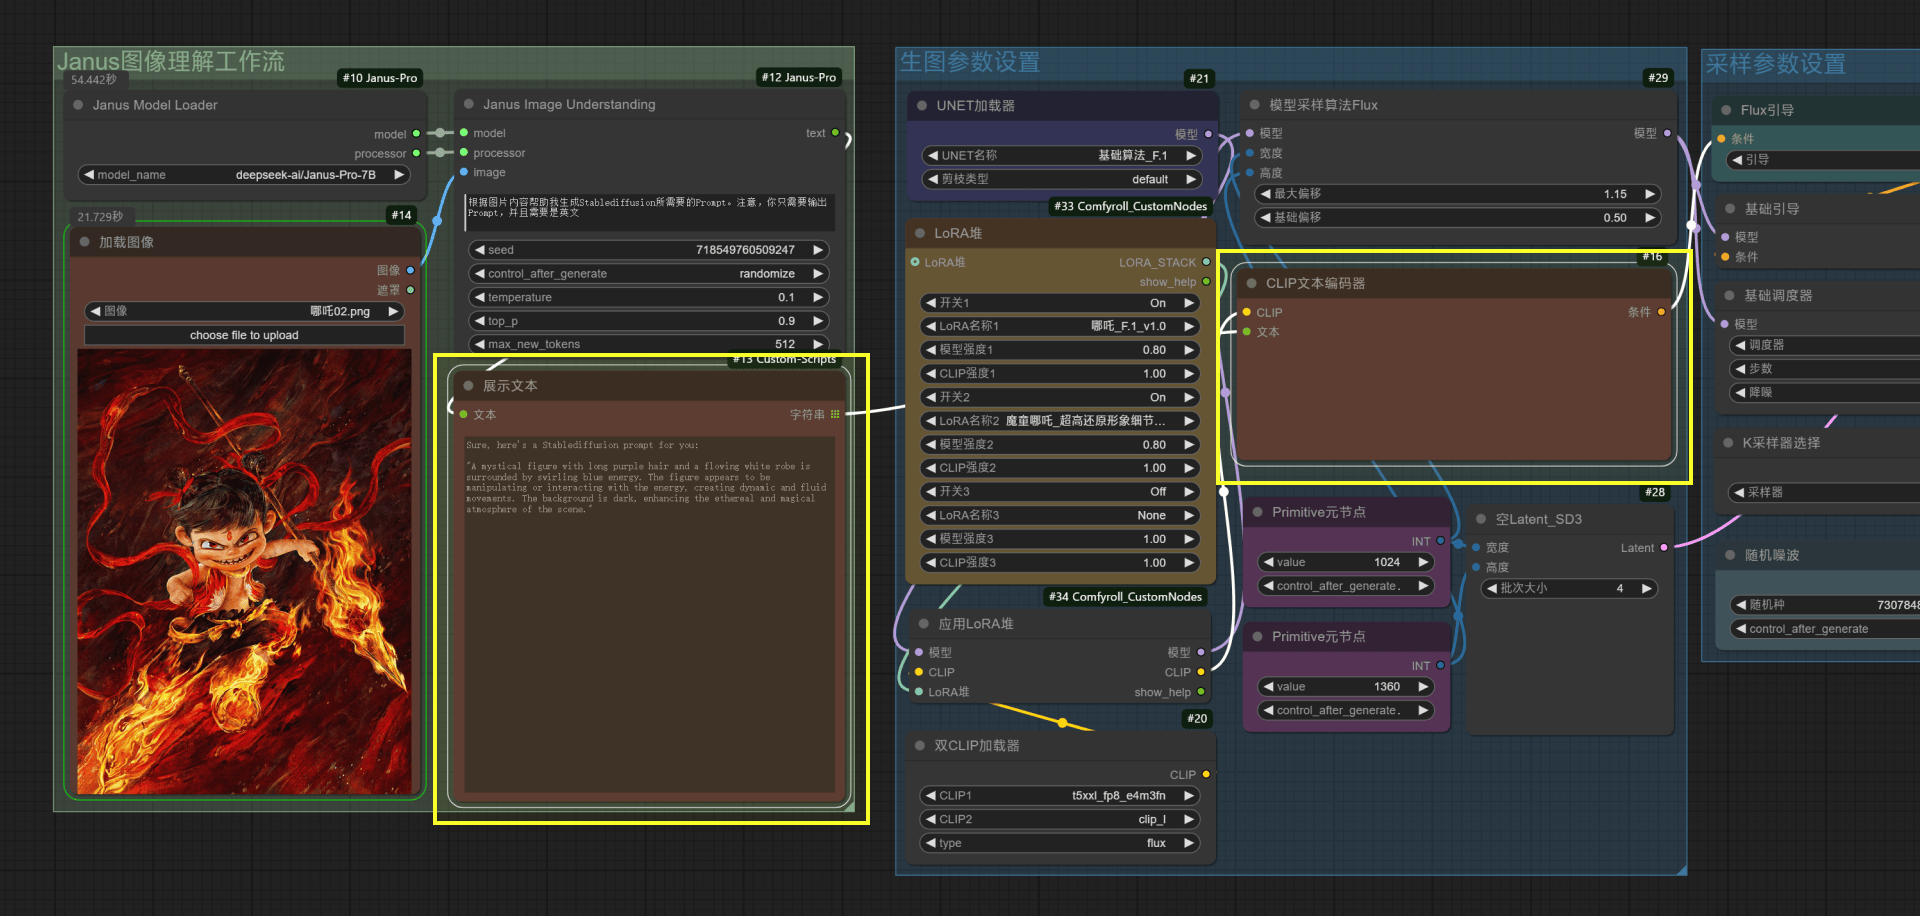Open the LoRA名称2 dropdown
Viewport: 1920px width, 916px height.
coord(1059,421)
